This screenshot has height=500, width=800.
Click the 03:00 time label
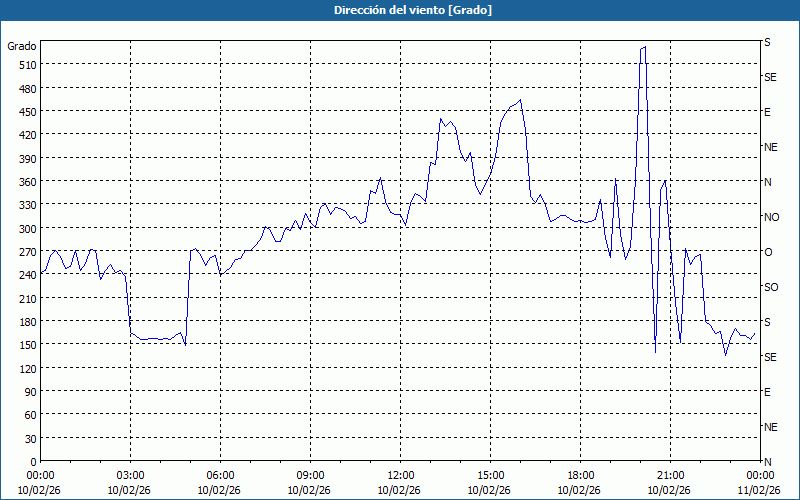[x=130, y=475]
